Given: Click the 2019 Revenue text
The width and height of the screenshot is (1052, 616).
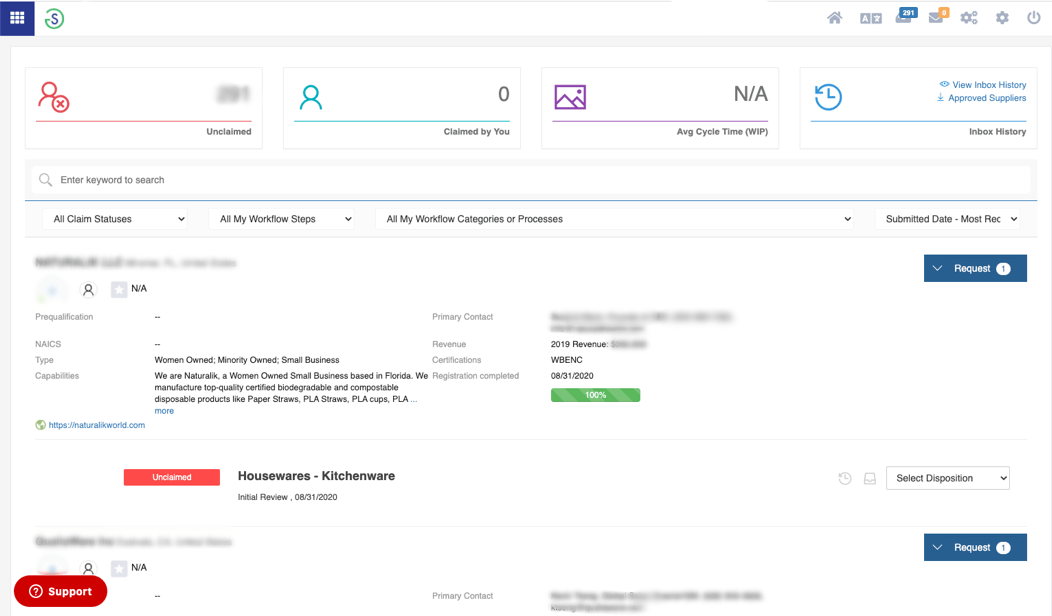Looking at the screenshot, I should (x=579, y=344).
